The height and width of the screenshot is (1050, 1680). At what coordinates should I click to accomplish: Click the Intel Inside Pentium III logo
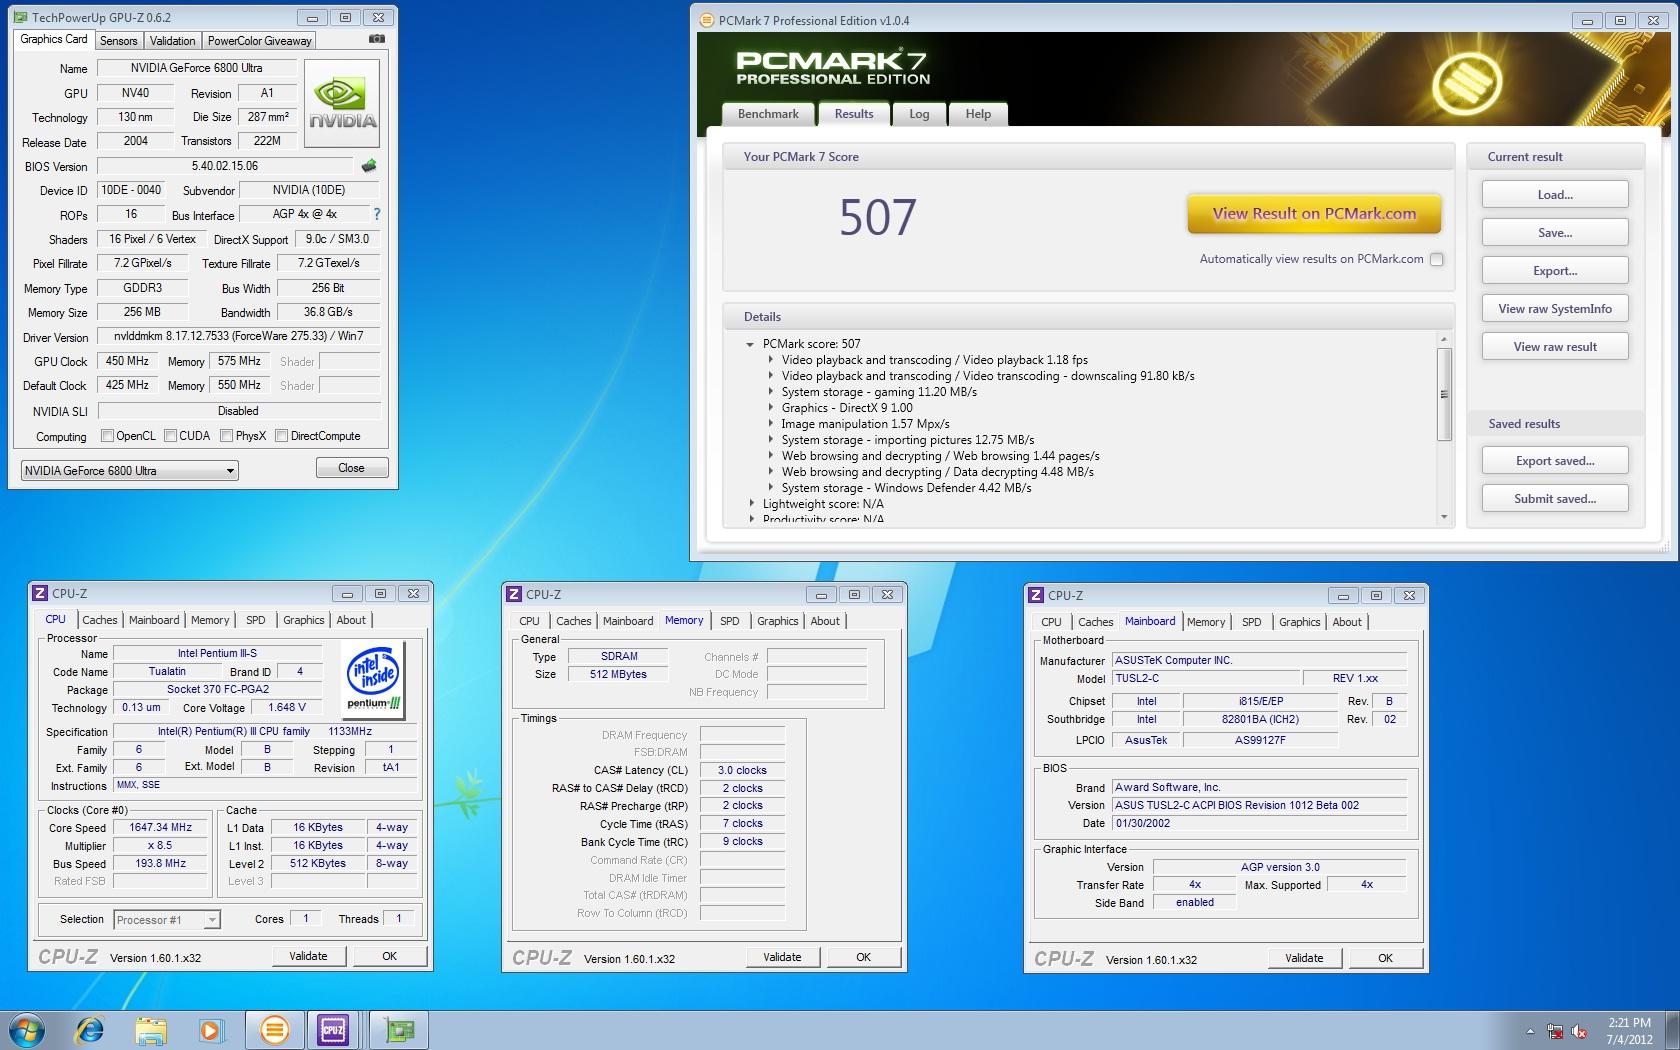coord(374,678)
